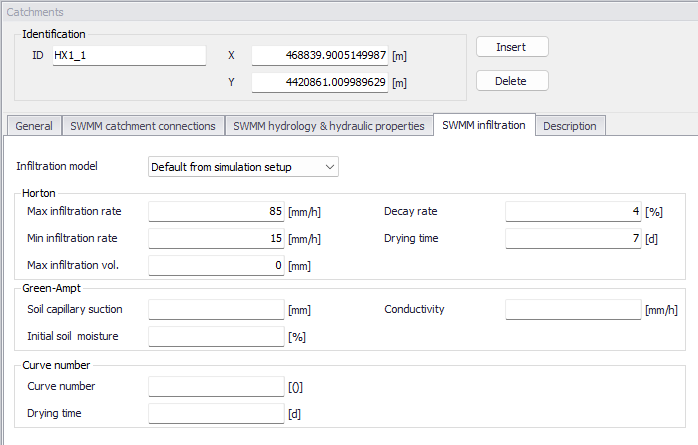Click the Green-Ampt Conductivity field
Viewport: 698px width, 445px height.
point(573,310)
